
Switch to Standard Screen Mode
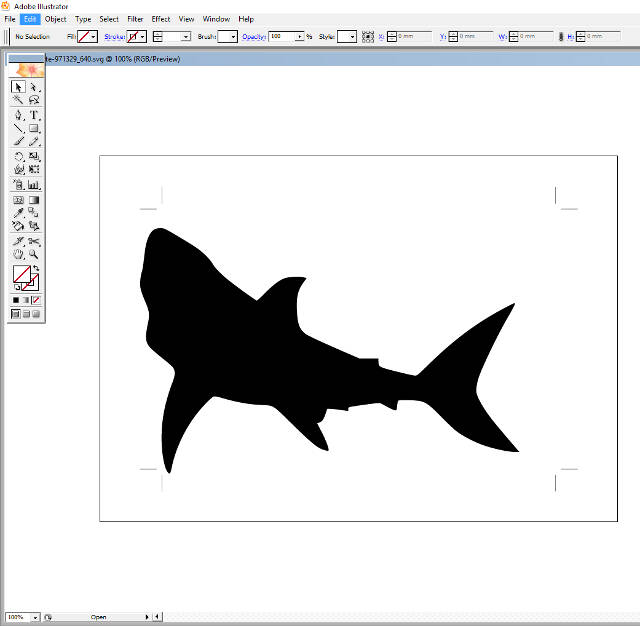pos(16,314)
